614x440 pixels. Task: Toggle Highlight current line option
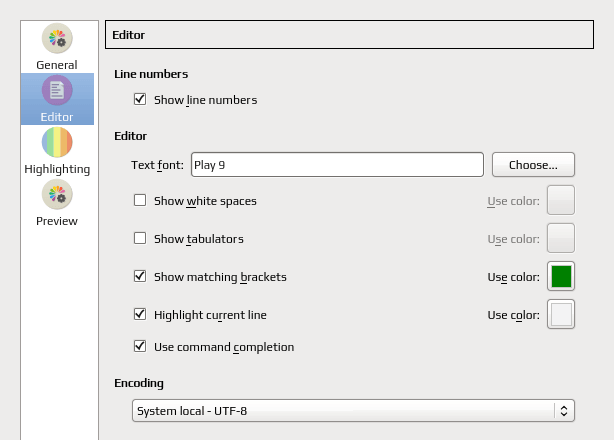point(140,314)
